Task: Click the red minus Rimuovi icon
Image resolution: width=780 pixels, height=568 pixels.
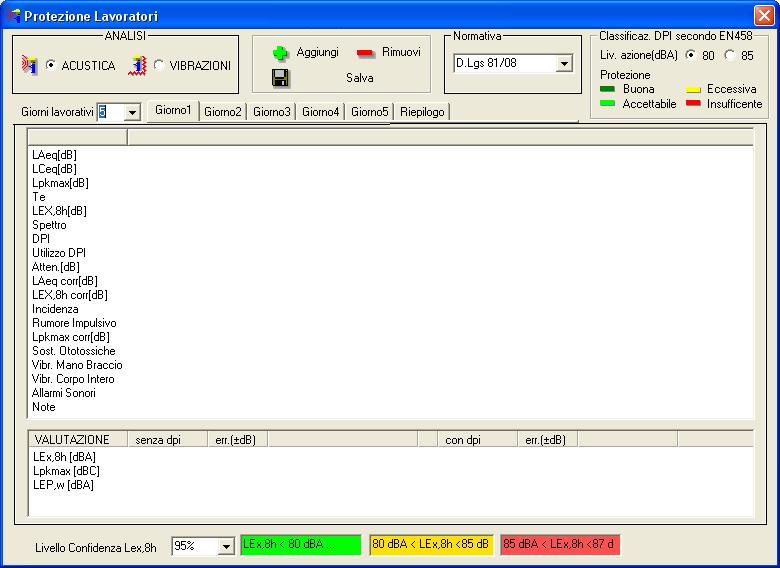Action: pyautogui.click(x=366, y=53)
